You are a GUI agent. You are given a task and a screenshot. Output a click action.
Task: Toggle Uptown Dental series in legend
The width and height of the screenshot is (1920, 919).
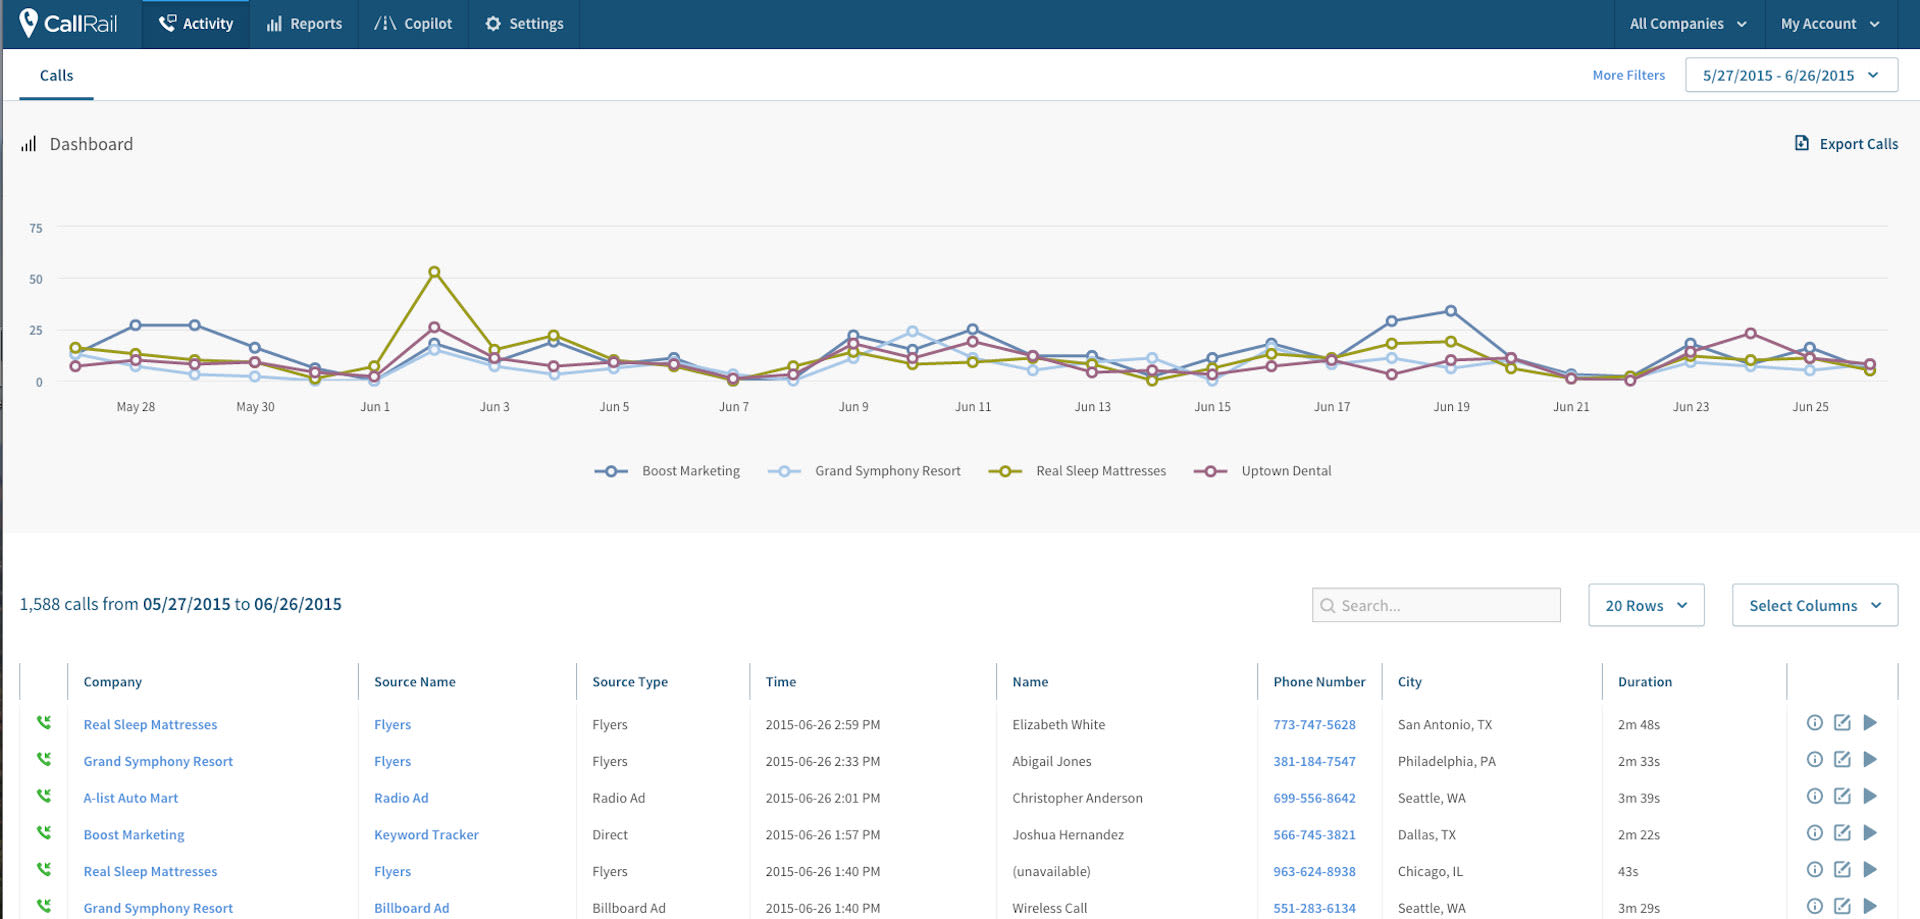(1262, 471)
